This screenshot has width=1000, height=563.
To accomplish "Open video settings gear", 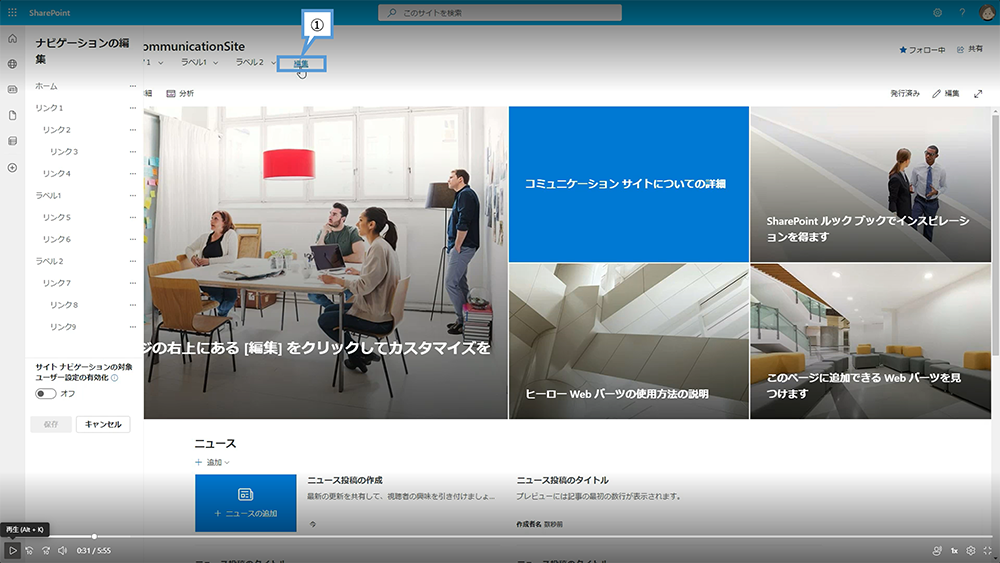I will [971, 550].
